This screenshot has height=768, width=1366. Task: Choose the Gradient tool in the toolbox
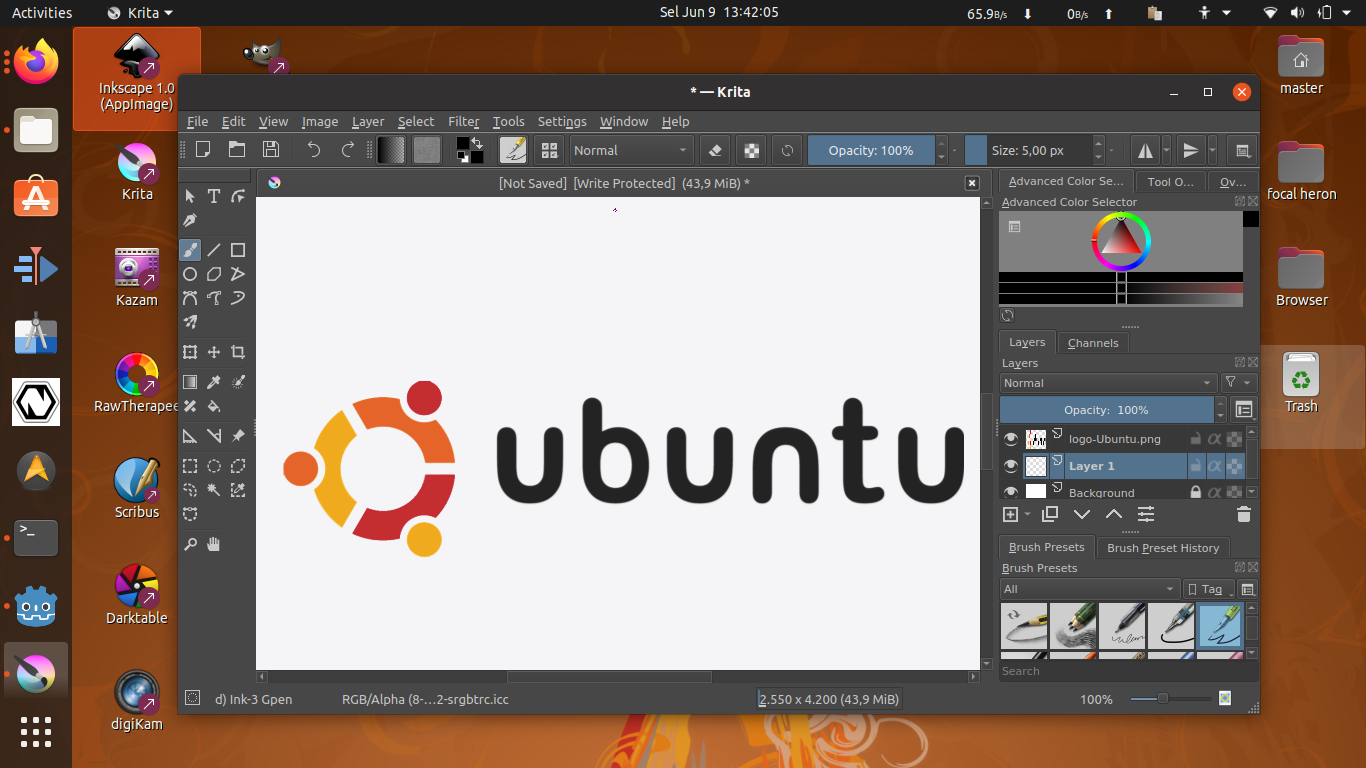190,382
